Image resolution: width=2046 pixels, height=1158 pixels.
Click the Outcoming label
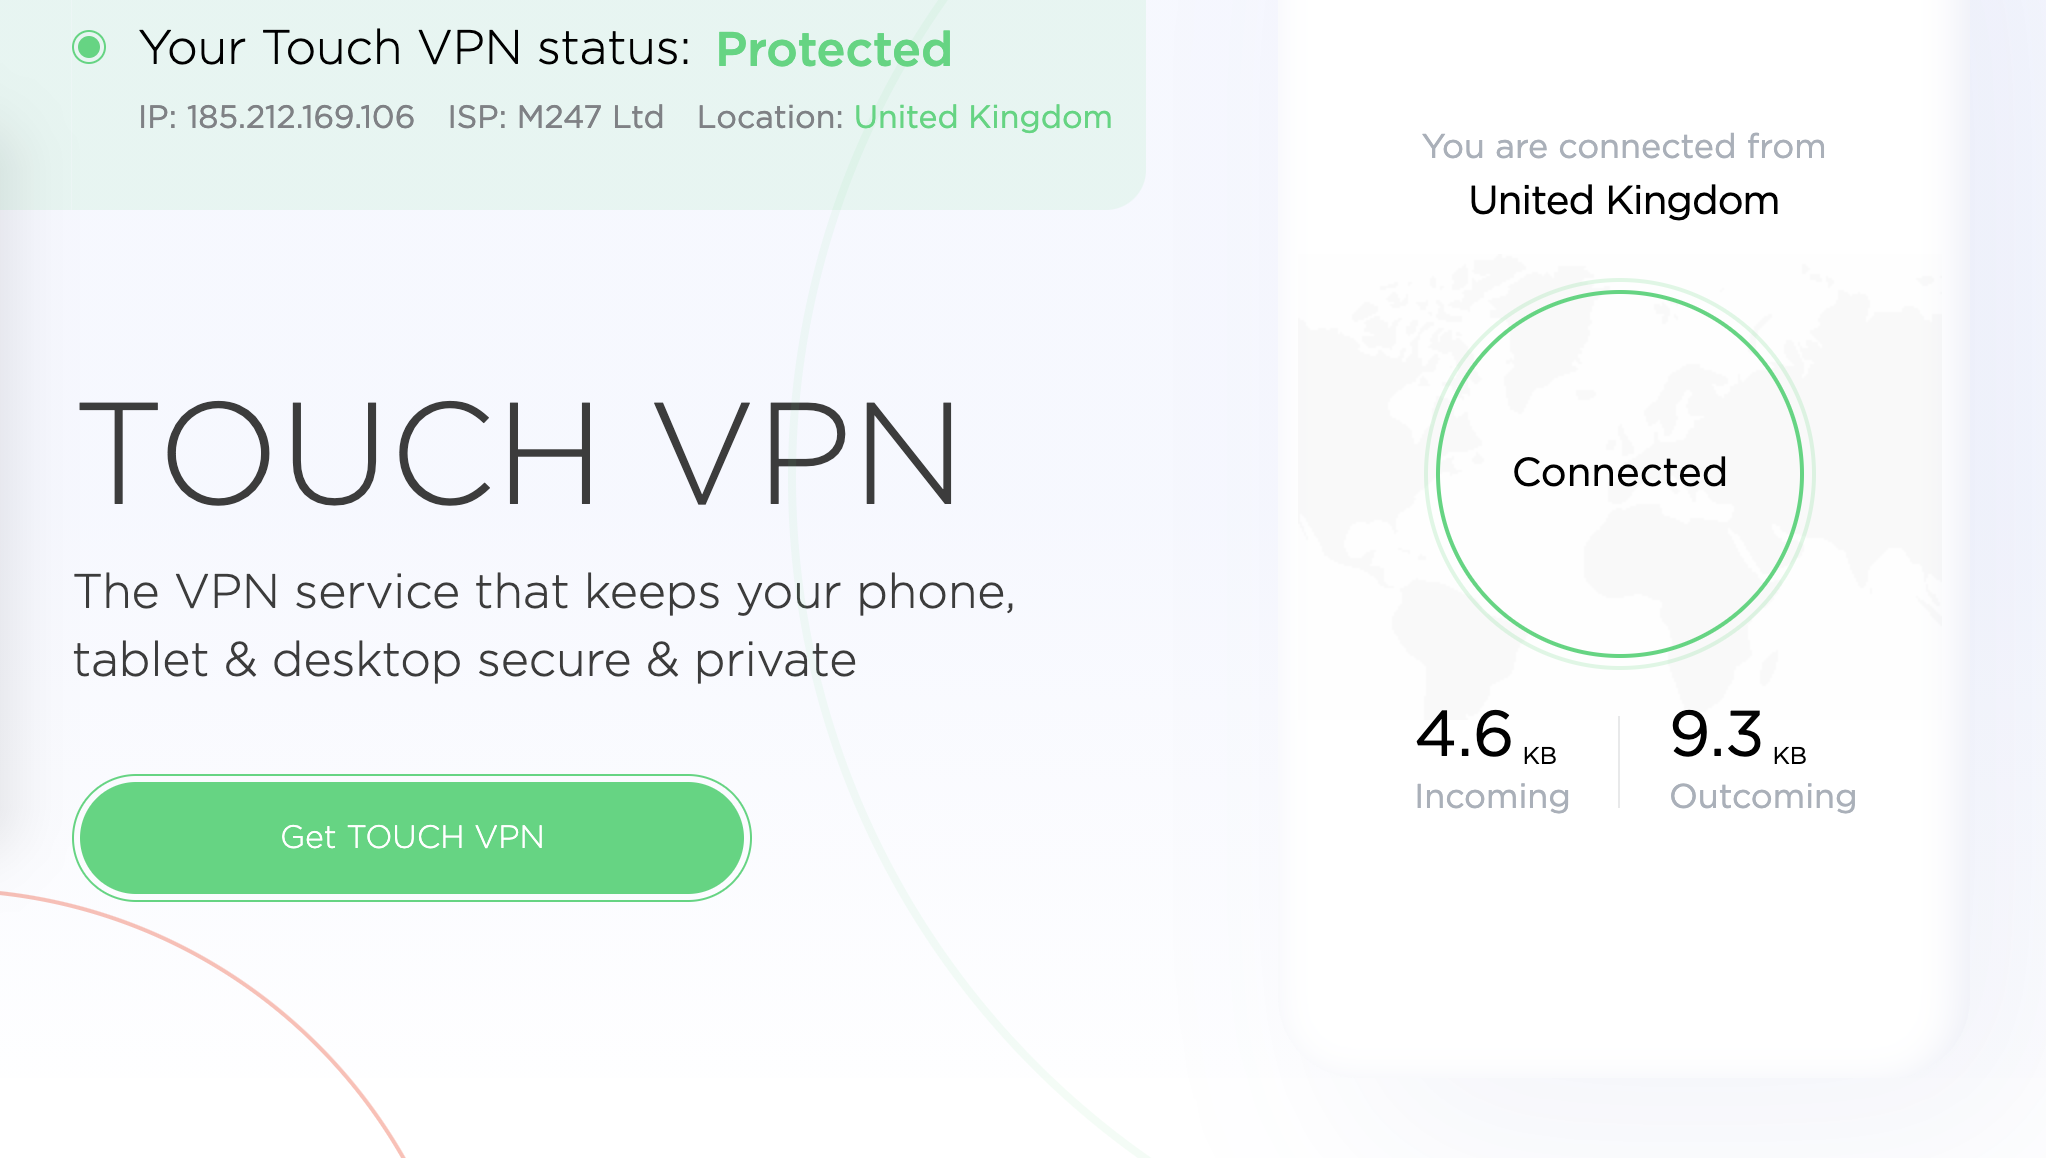pos(1763,796)
